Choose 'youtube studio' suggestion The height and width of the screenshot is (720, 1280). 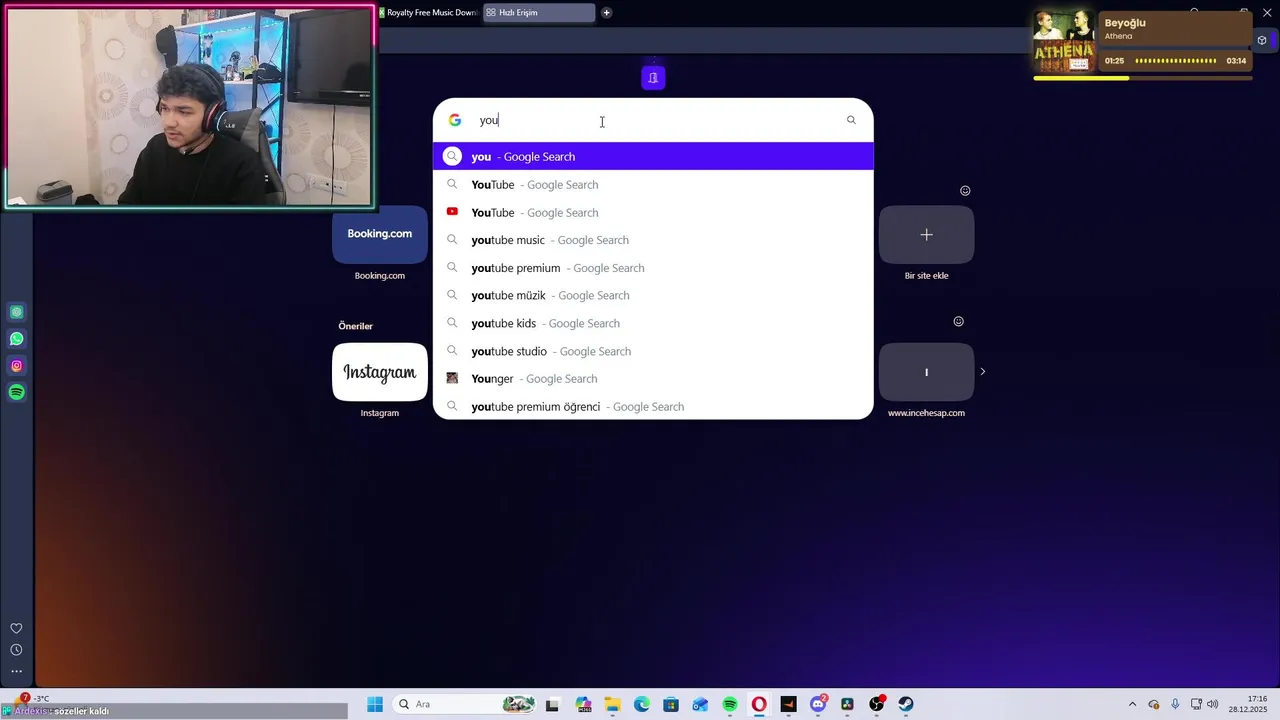point(653,351)
